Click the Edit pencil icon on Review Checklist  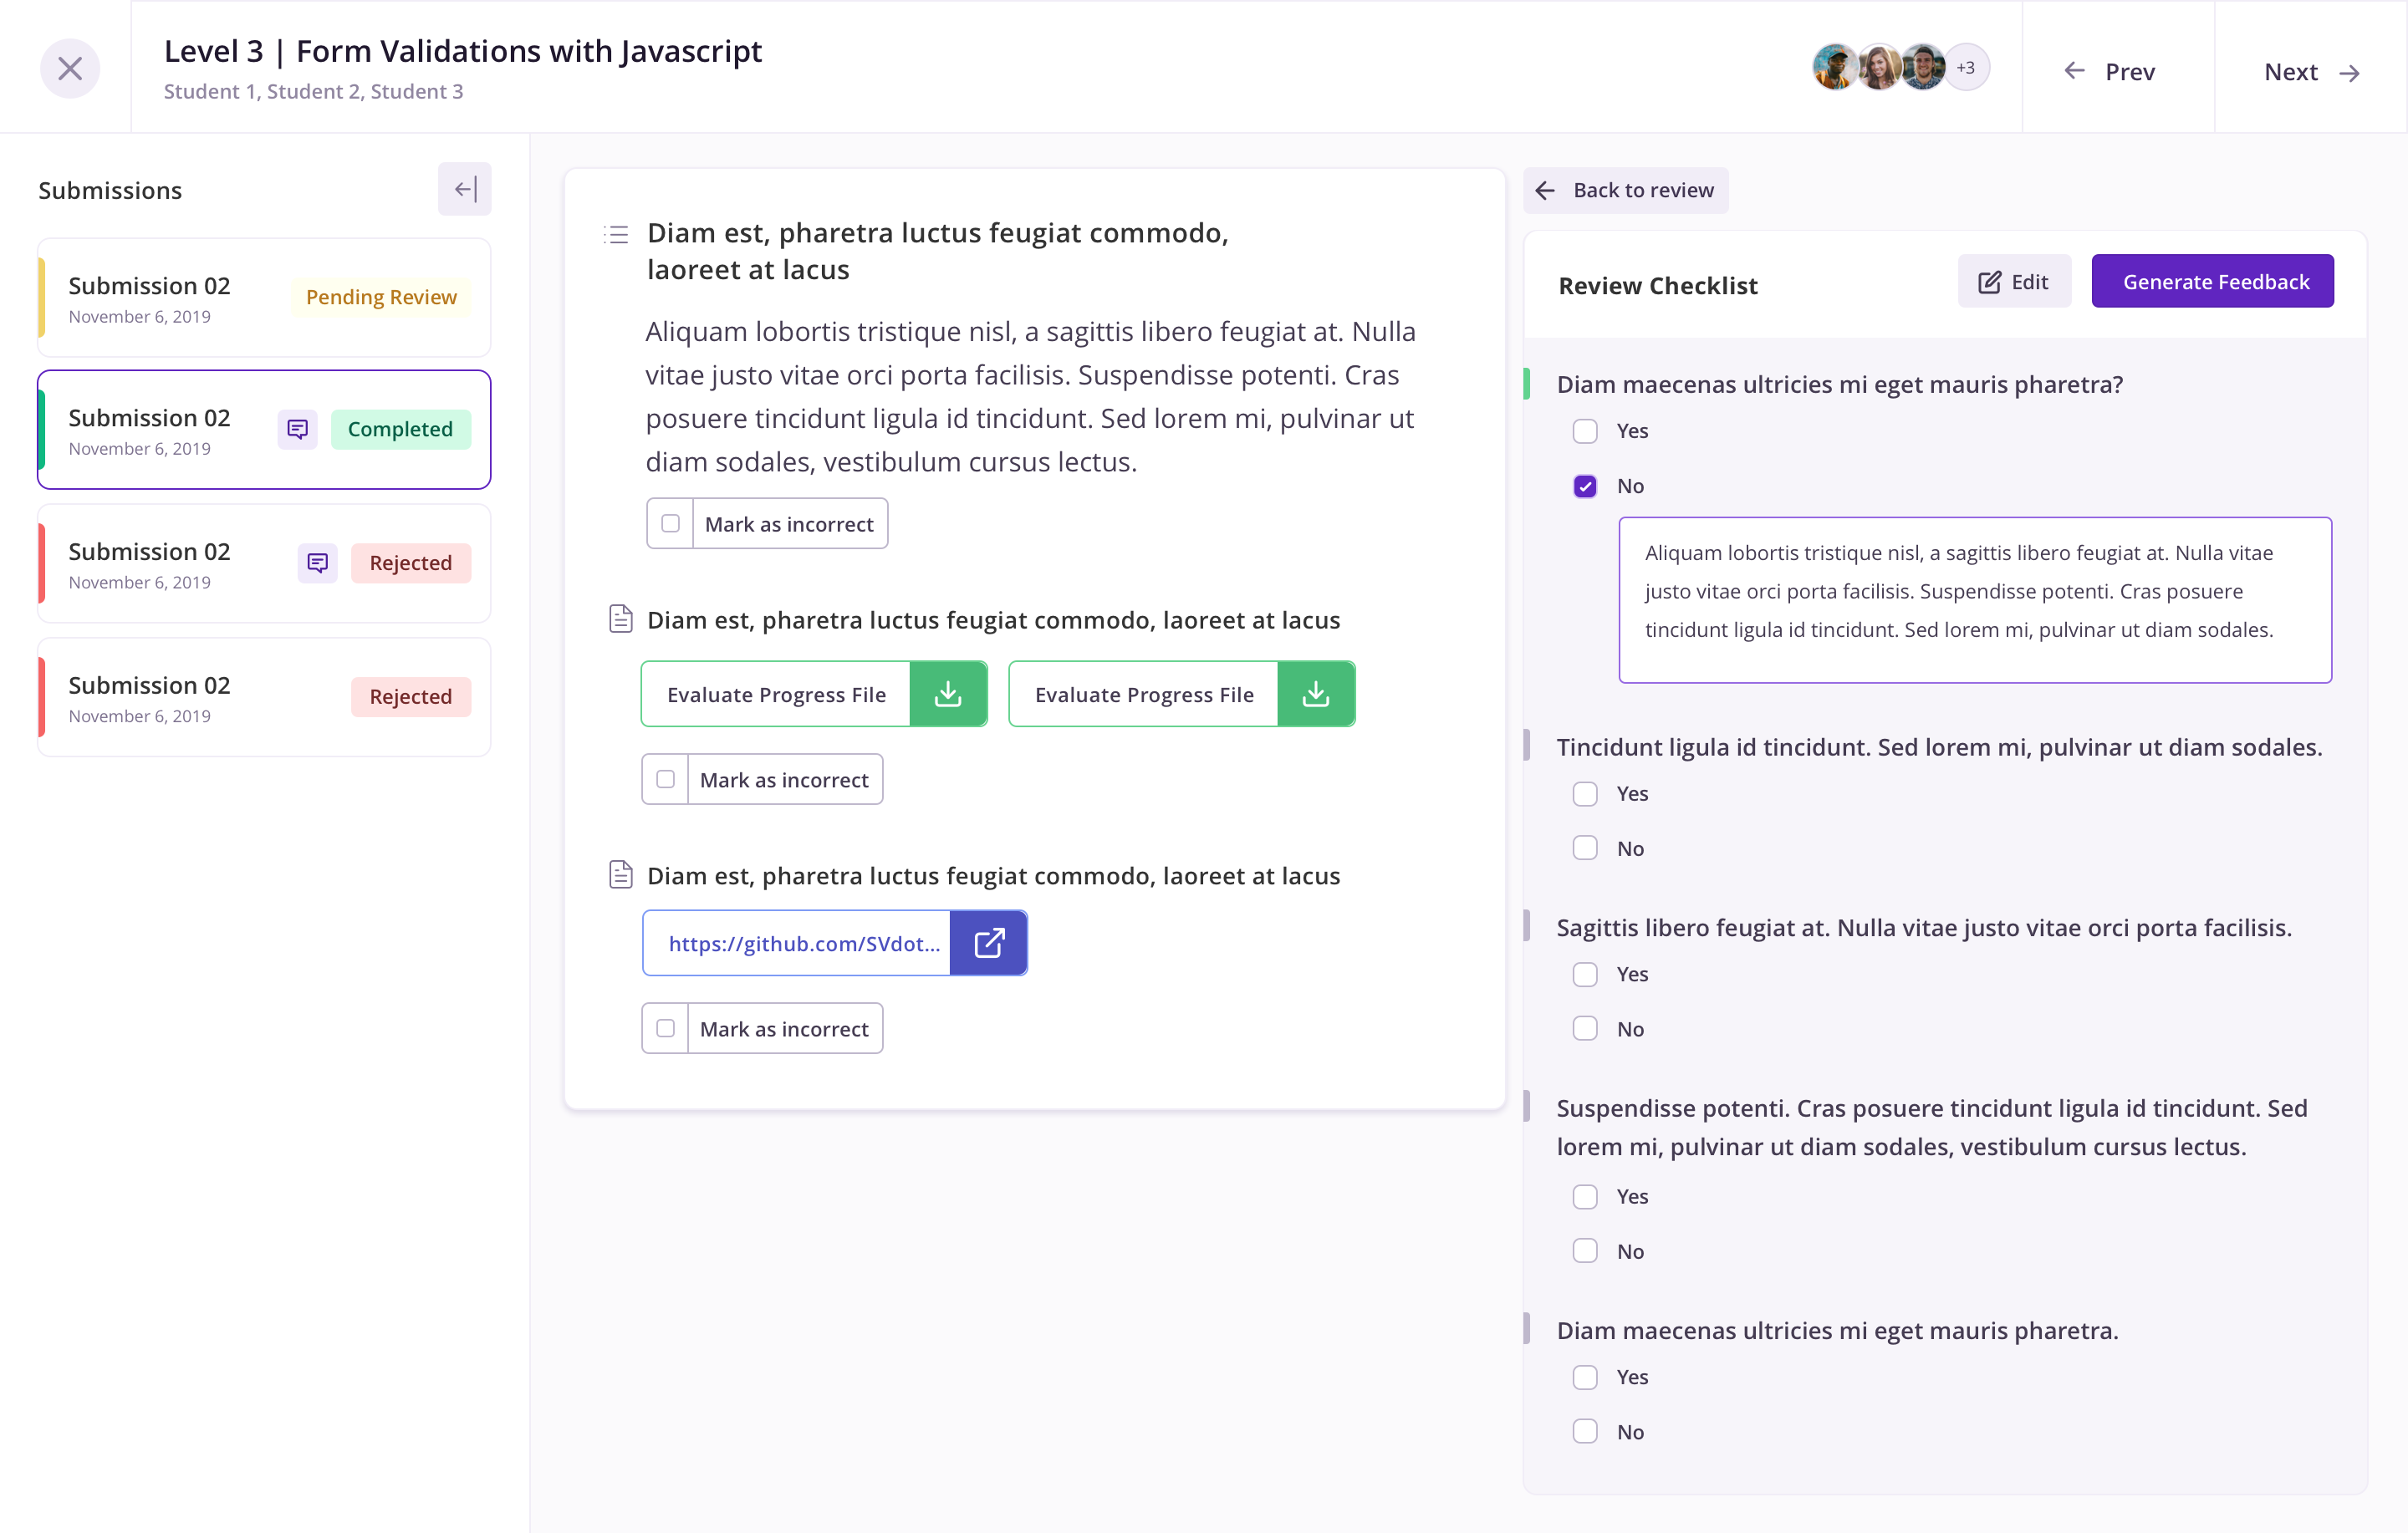pyautogui.click(x=1989, y=281)
